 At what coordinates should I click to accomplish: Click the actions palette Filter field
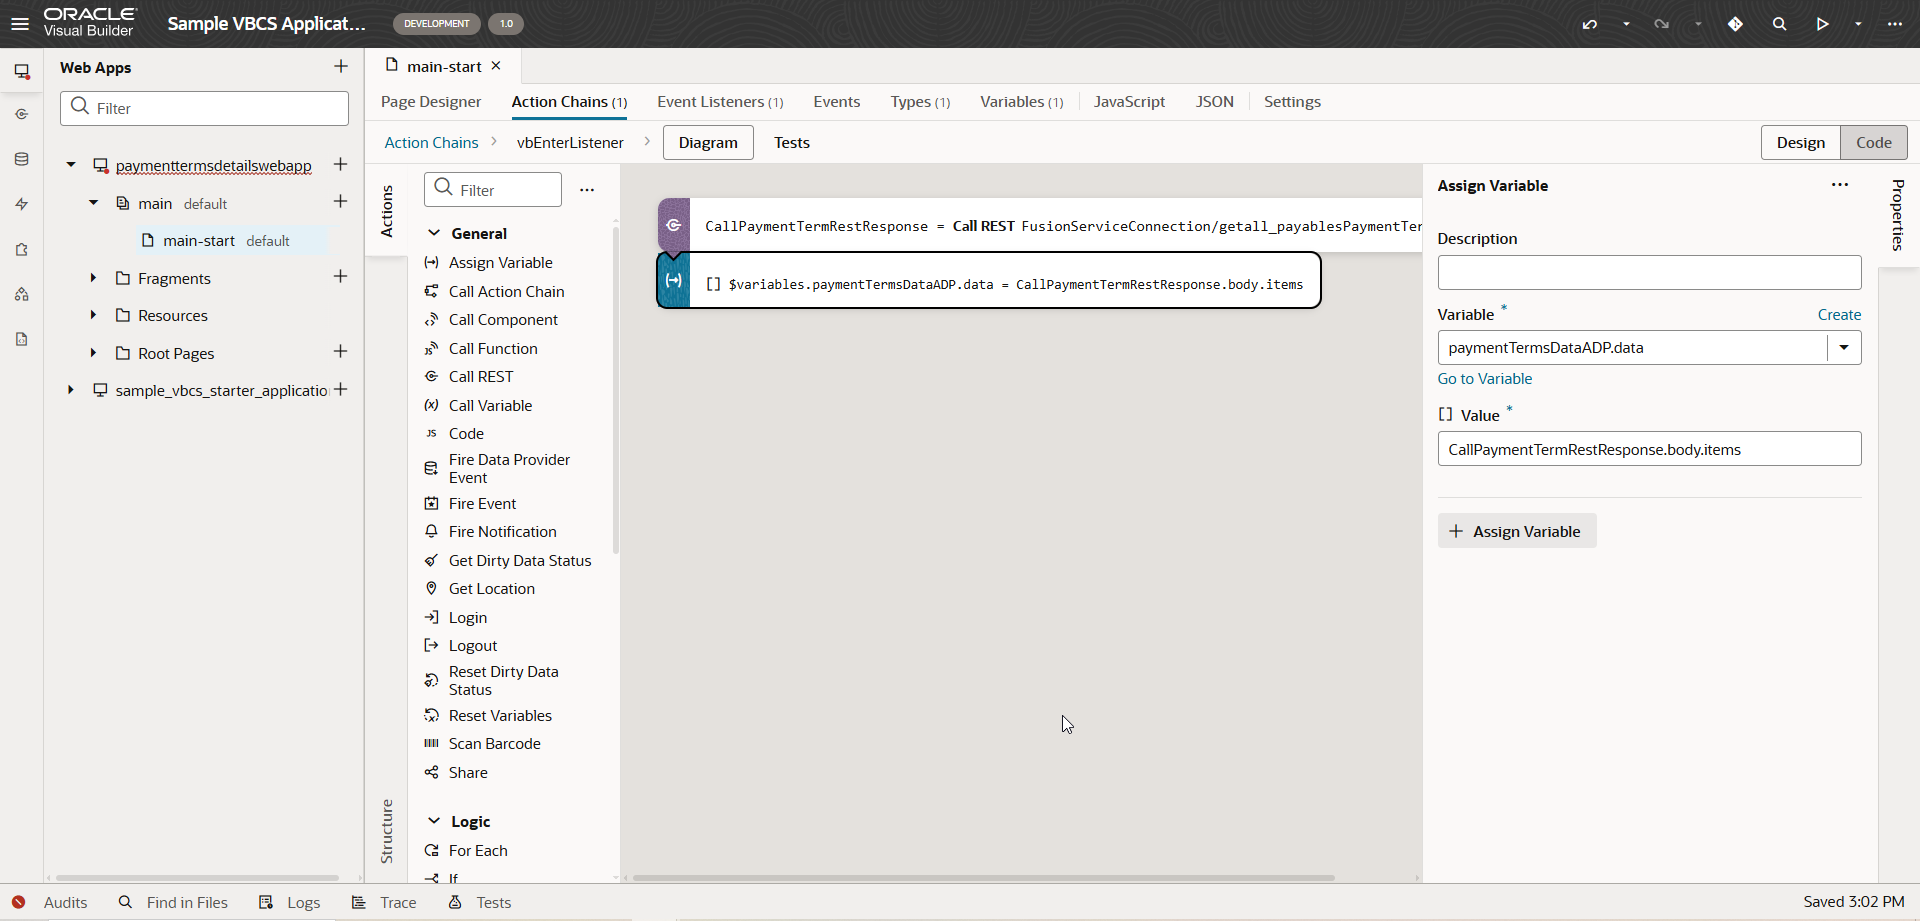493,190
